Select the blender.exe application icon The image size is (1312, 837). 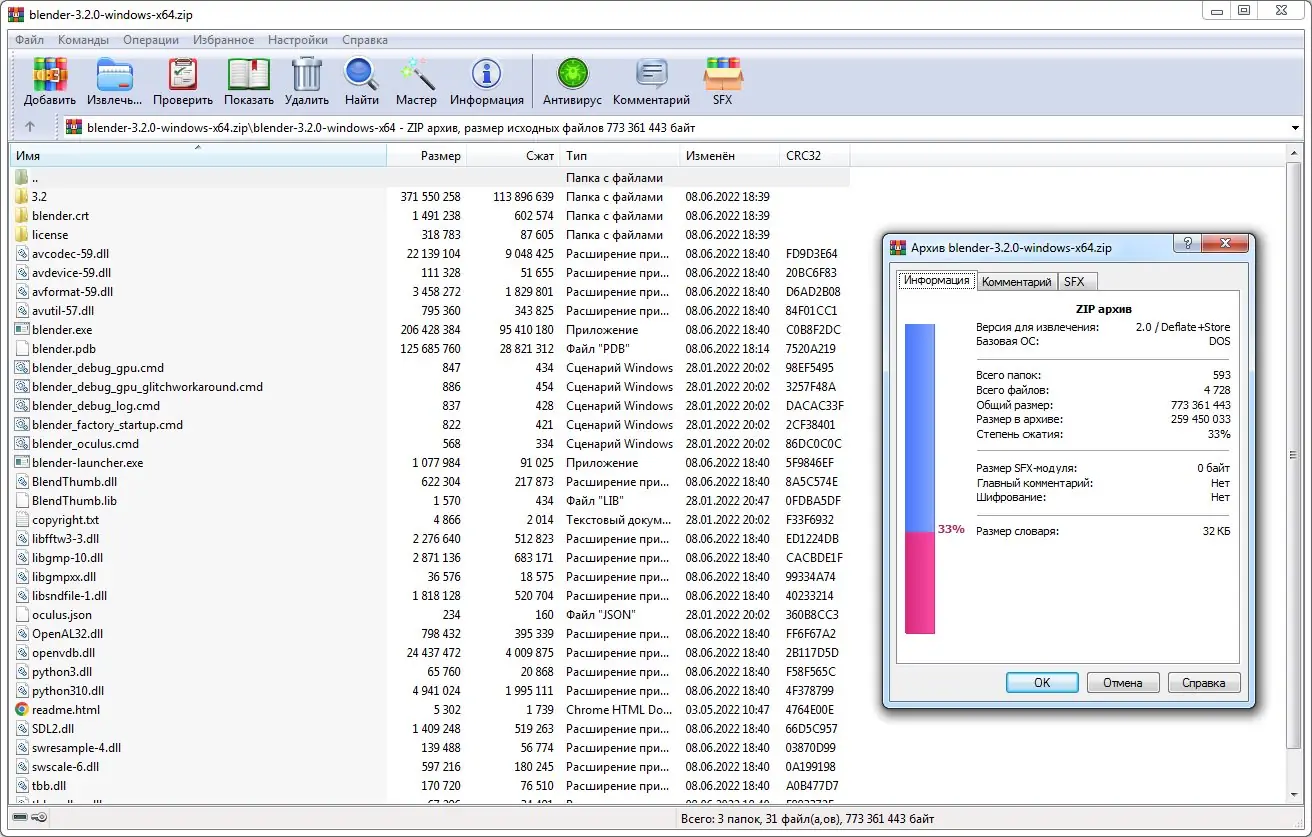pyautogui.click(x=22, y=330)
